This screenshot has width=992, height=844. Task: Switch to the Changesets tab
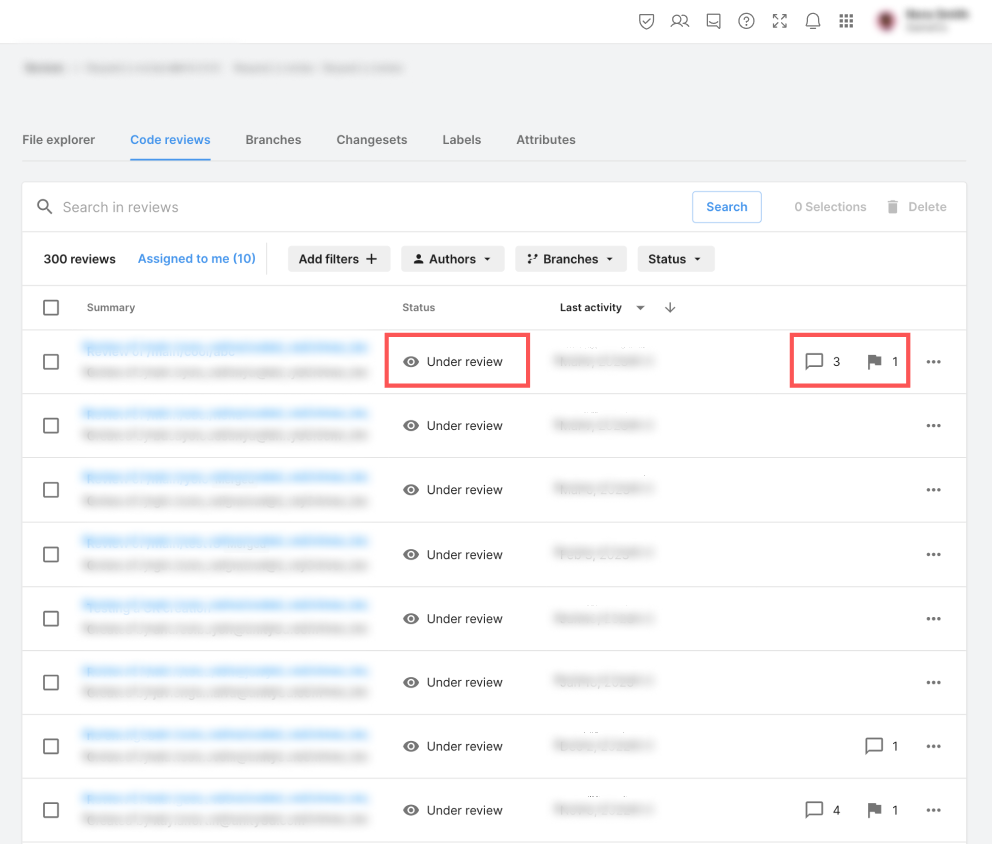tap(371, 140)
